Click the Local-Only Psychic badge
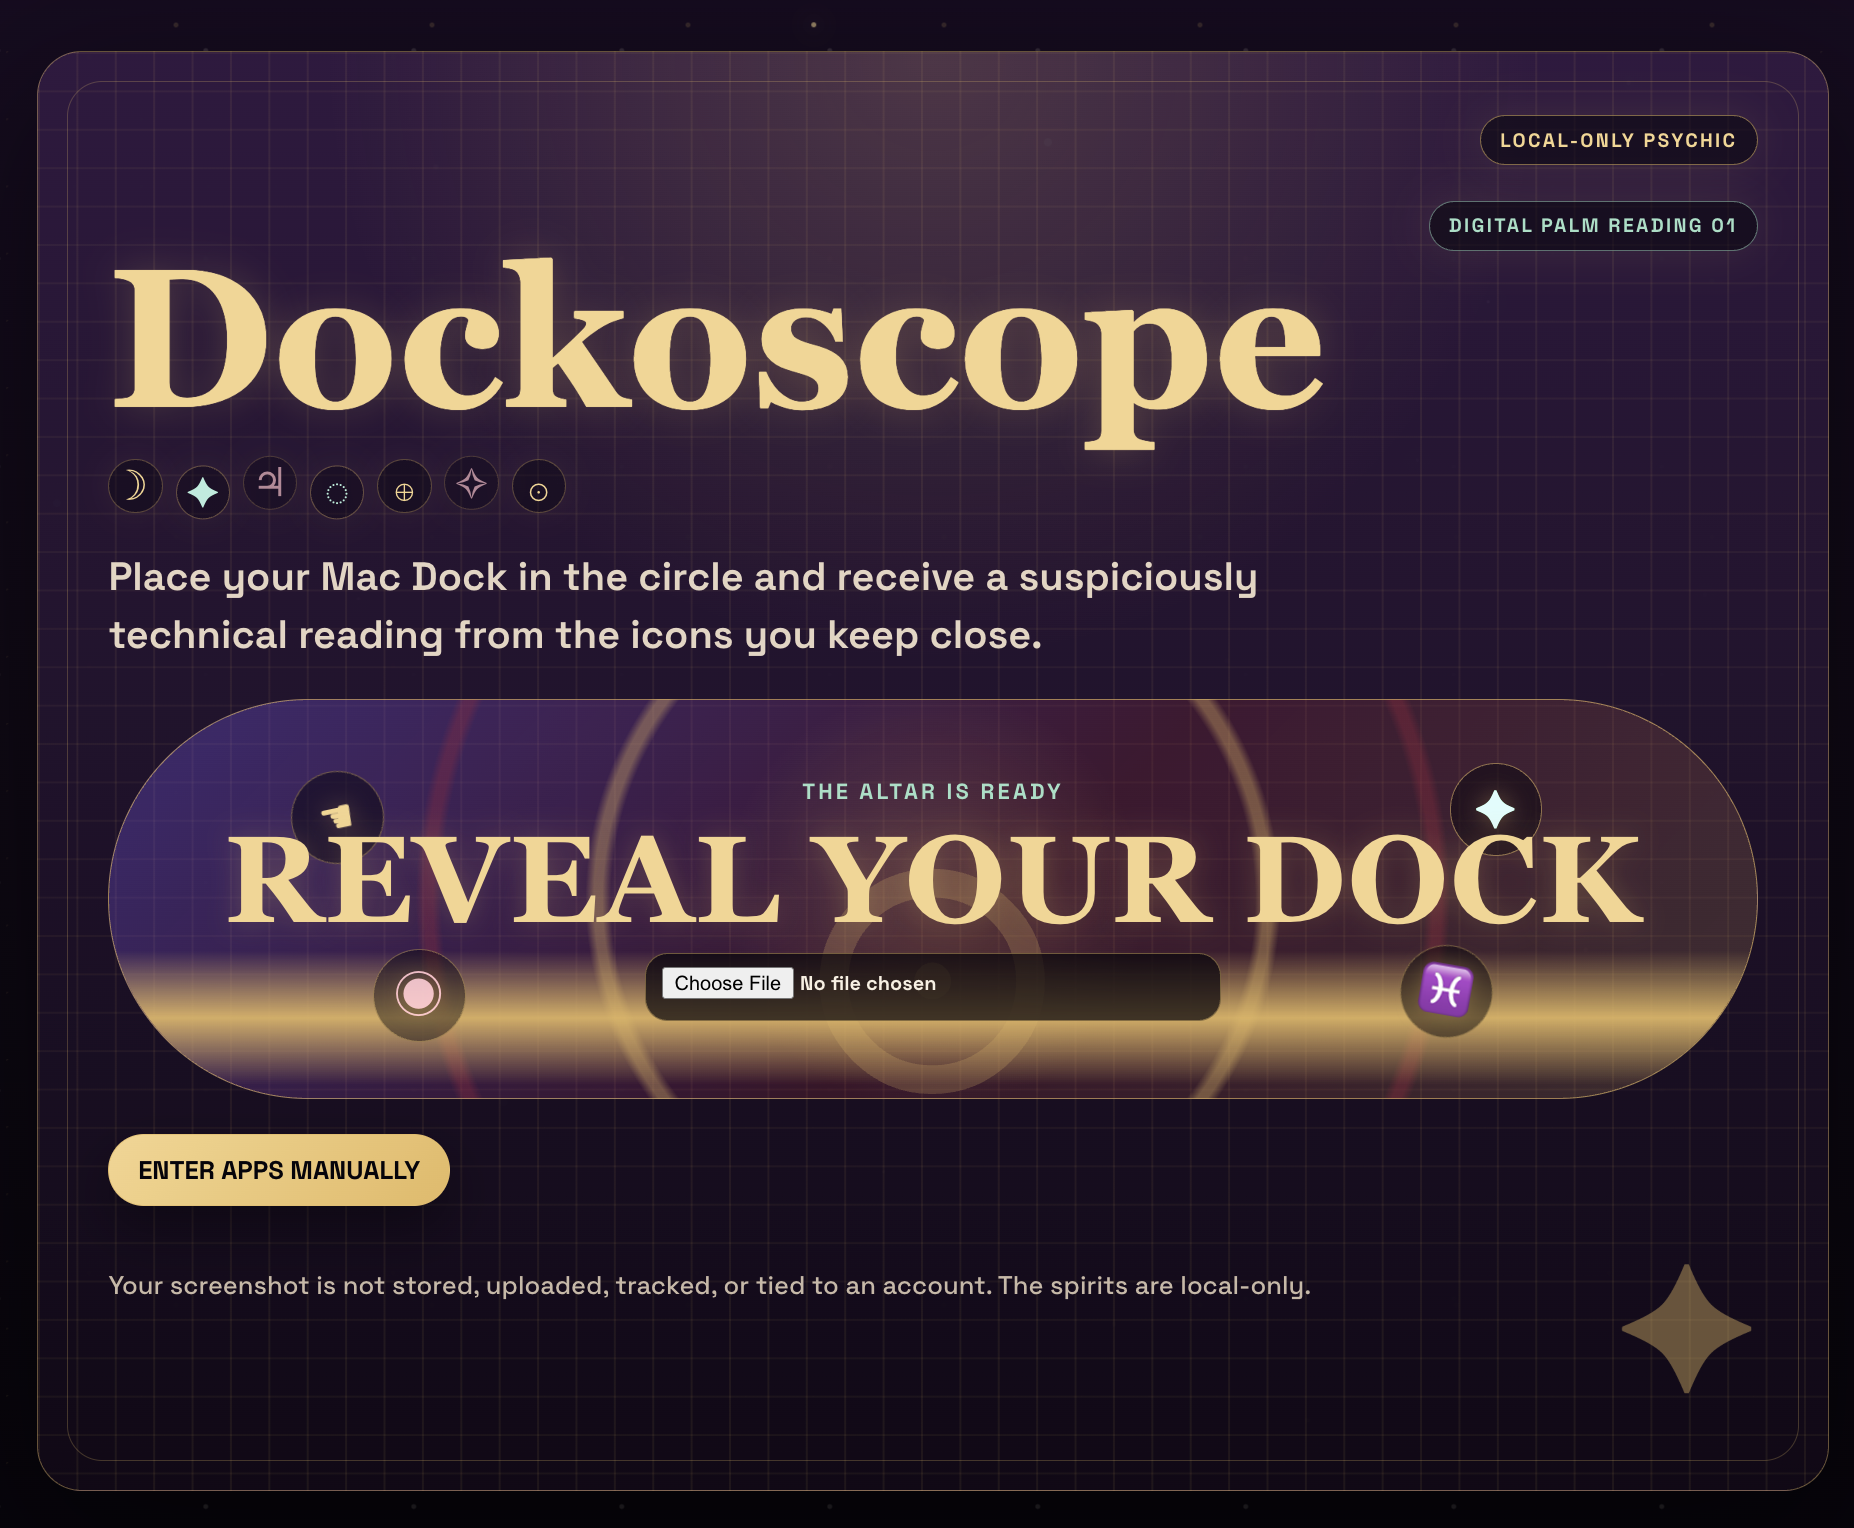The image size is (1854, 1528). click(x=1618, y=140)
